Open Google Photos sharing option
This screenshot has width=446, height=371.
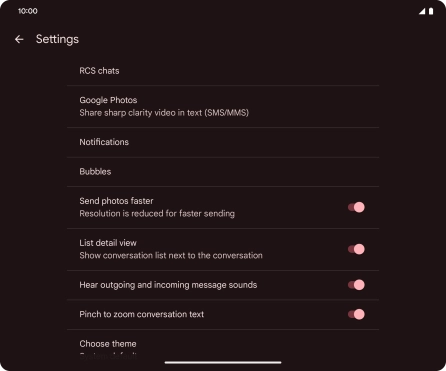[223, 107]
